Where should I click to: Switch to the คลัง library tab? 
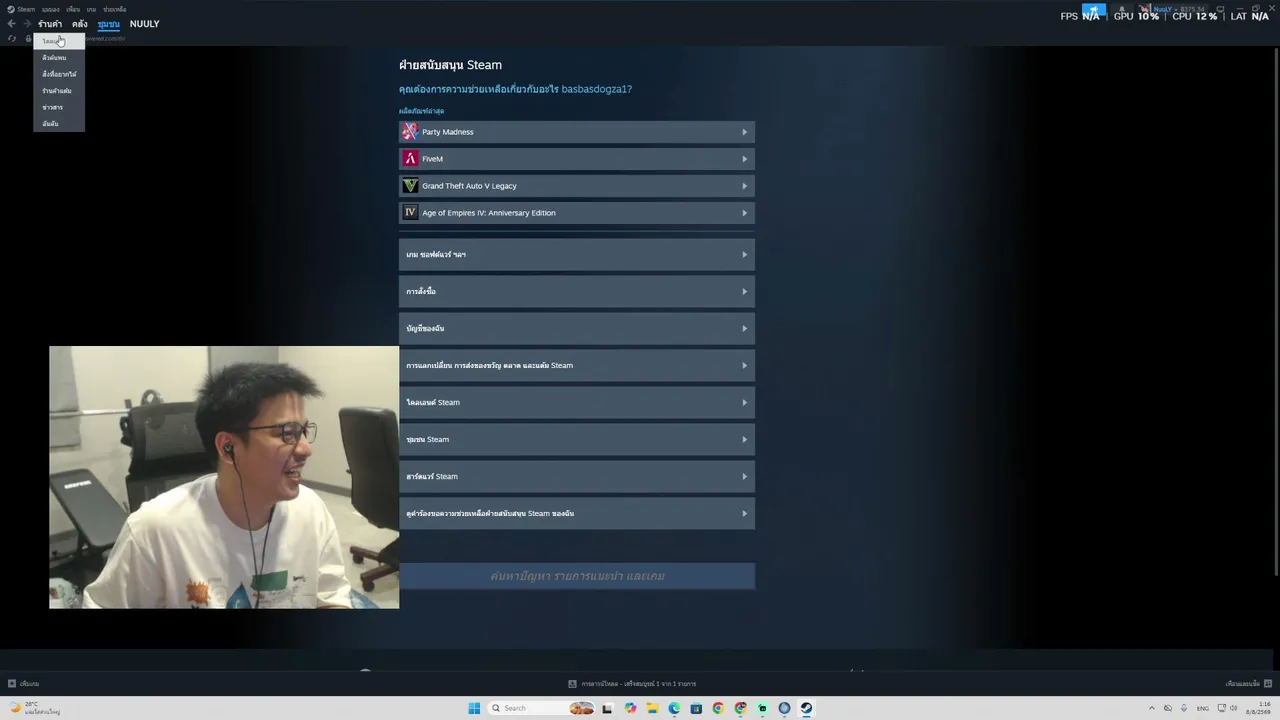(80, 24)
